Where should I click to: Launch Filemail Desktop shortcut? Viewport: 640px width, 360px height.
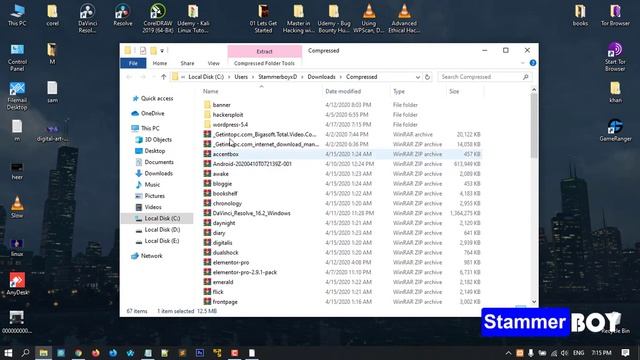pyautogui.click(x=17, y=96)
